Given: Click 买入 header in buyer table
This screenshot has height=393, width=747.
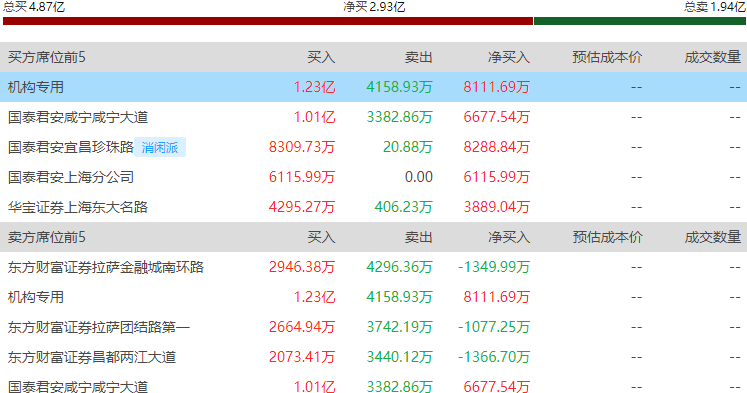Looking at the screenshot, I should point(321,58).
